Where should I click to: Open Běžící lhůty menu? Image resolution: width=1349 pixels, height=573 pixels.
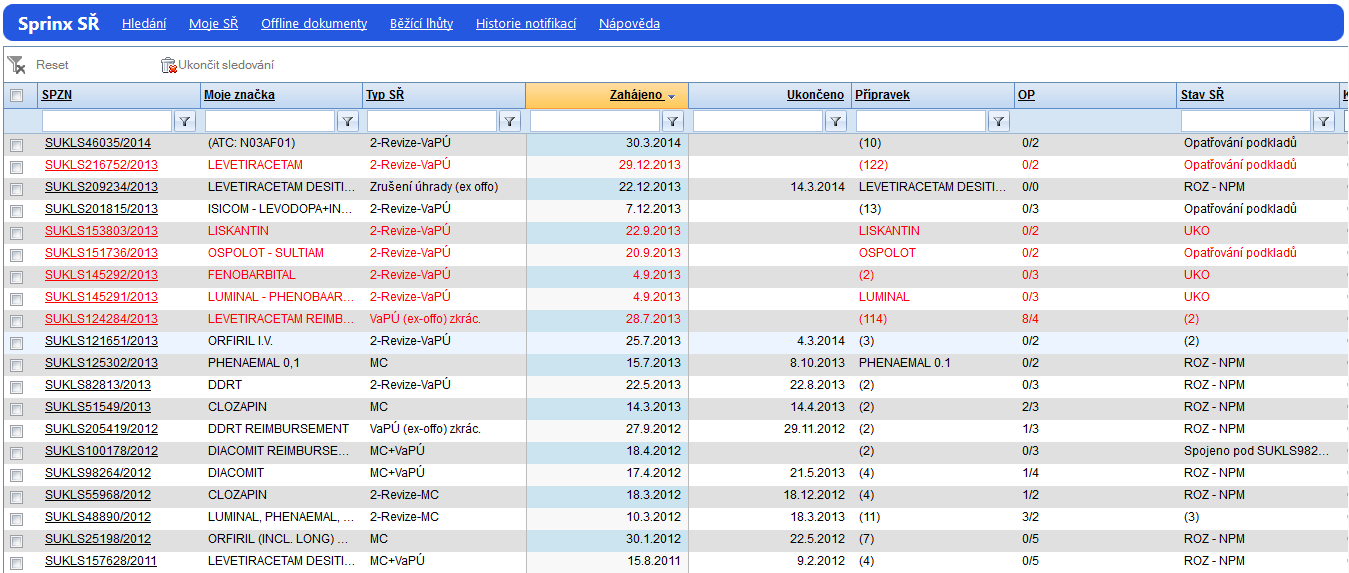(x=421, y=23)
